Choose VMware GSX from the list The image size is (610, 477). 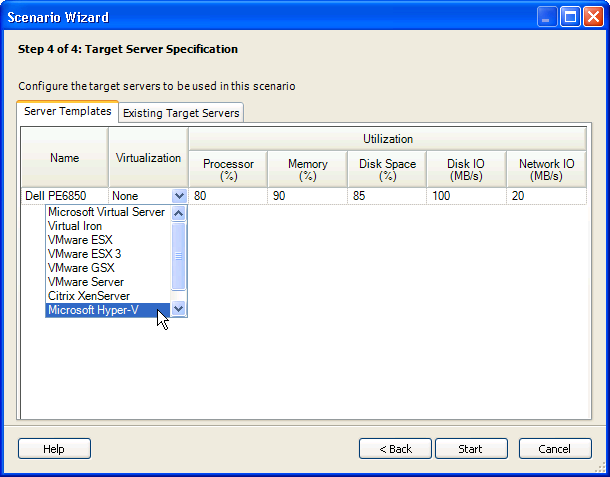coord(108,268)
